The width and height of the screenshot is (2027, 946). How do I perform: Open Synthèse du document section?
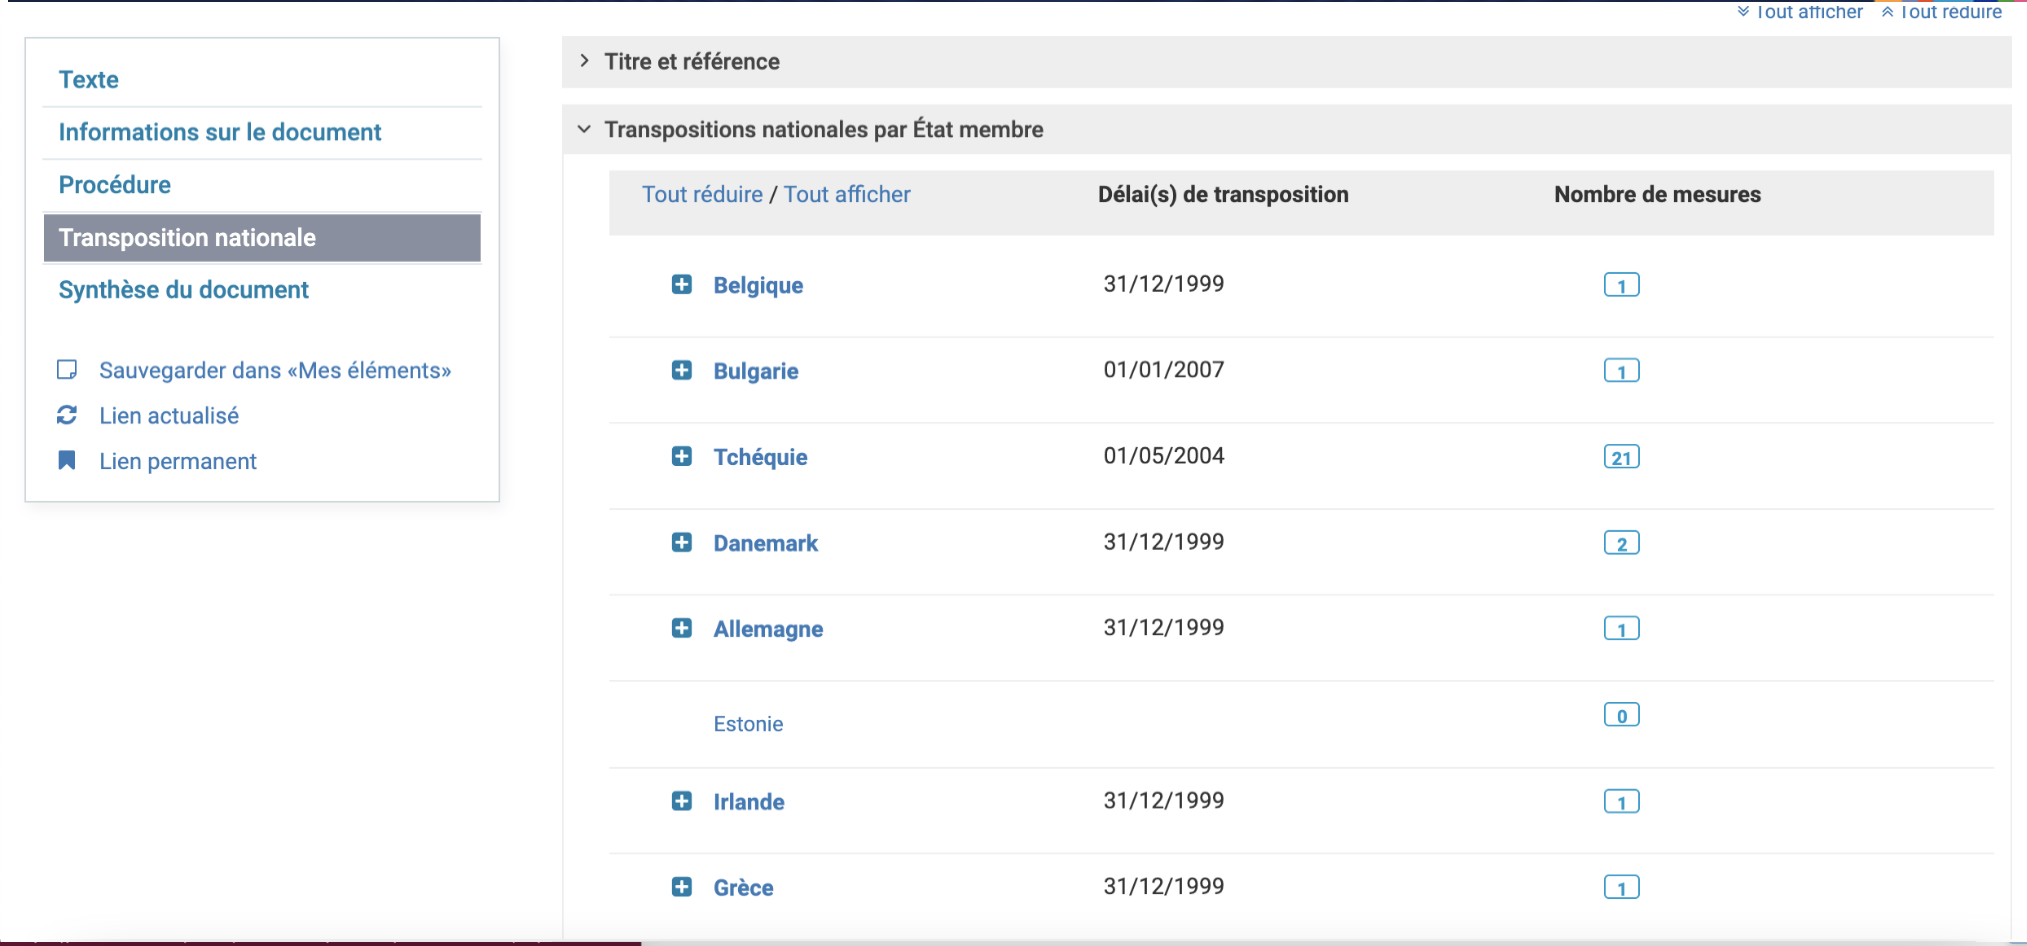click(184, 290)
